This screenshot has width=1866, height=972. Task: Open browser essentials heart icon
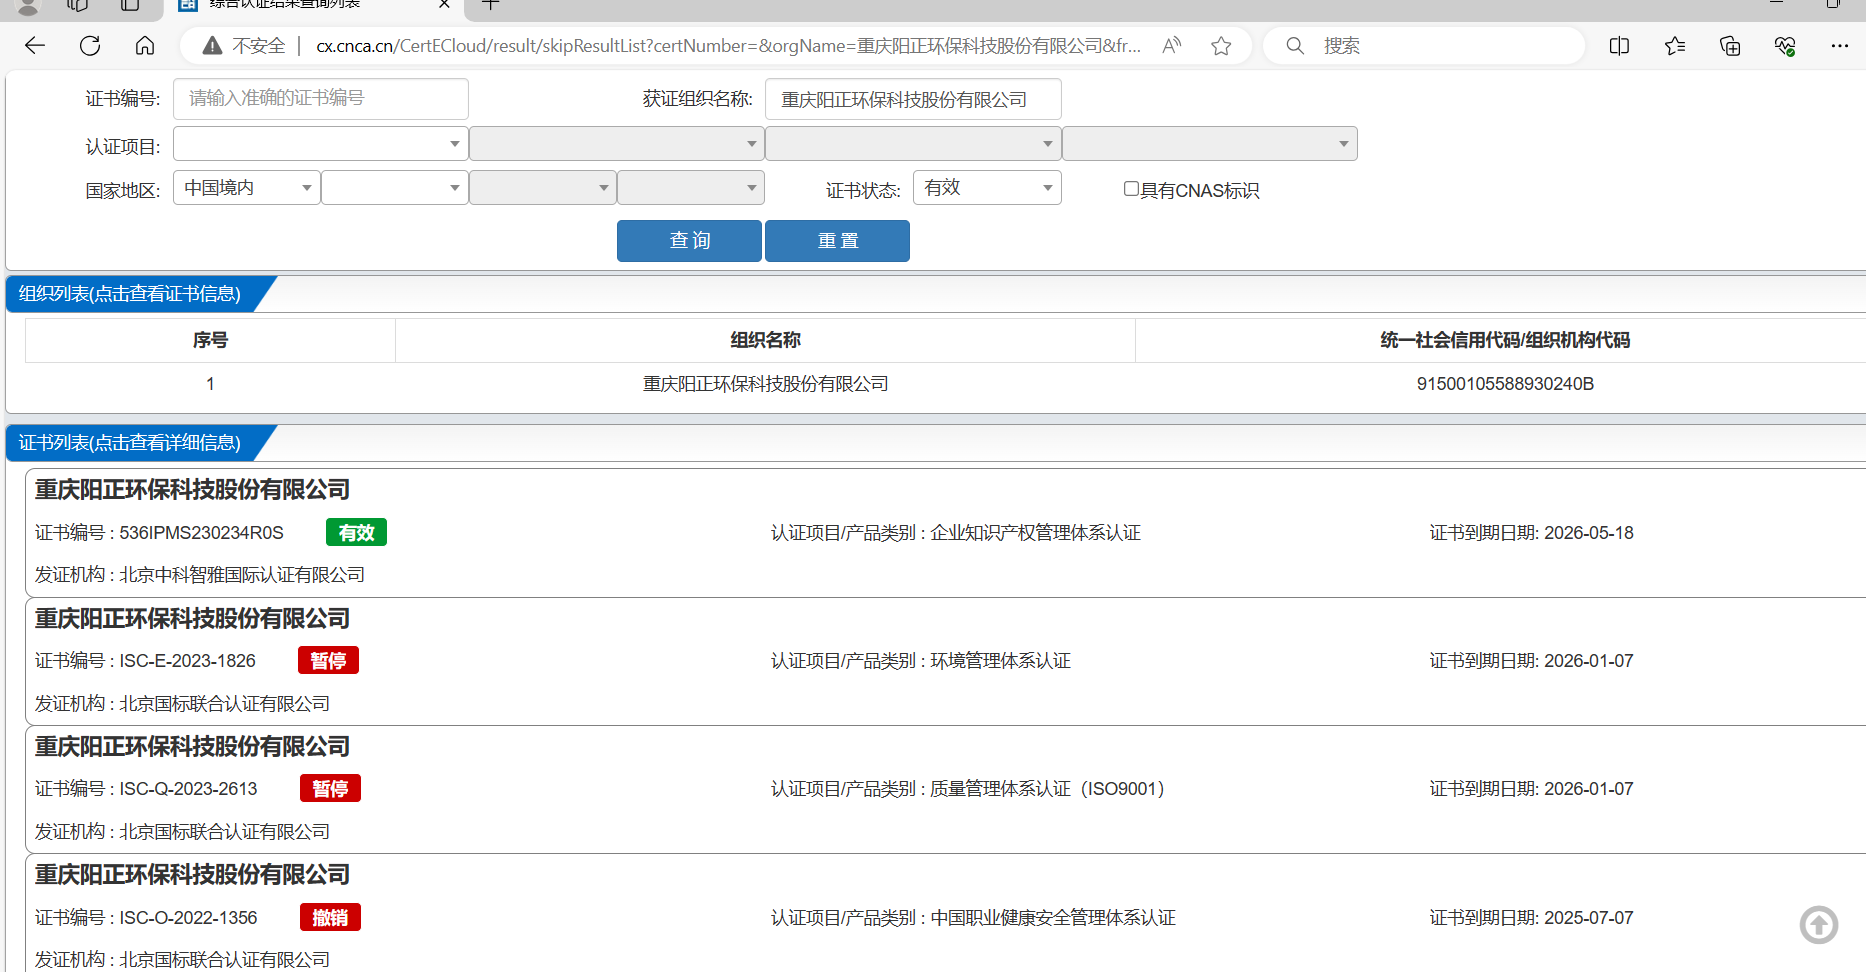[1785, 46]
